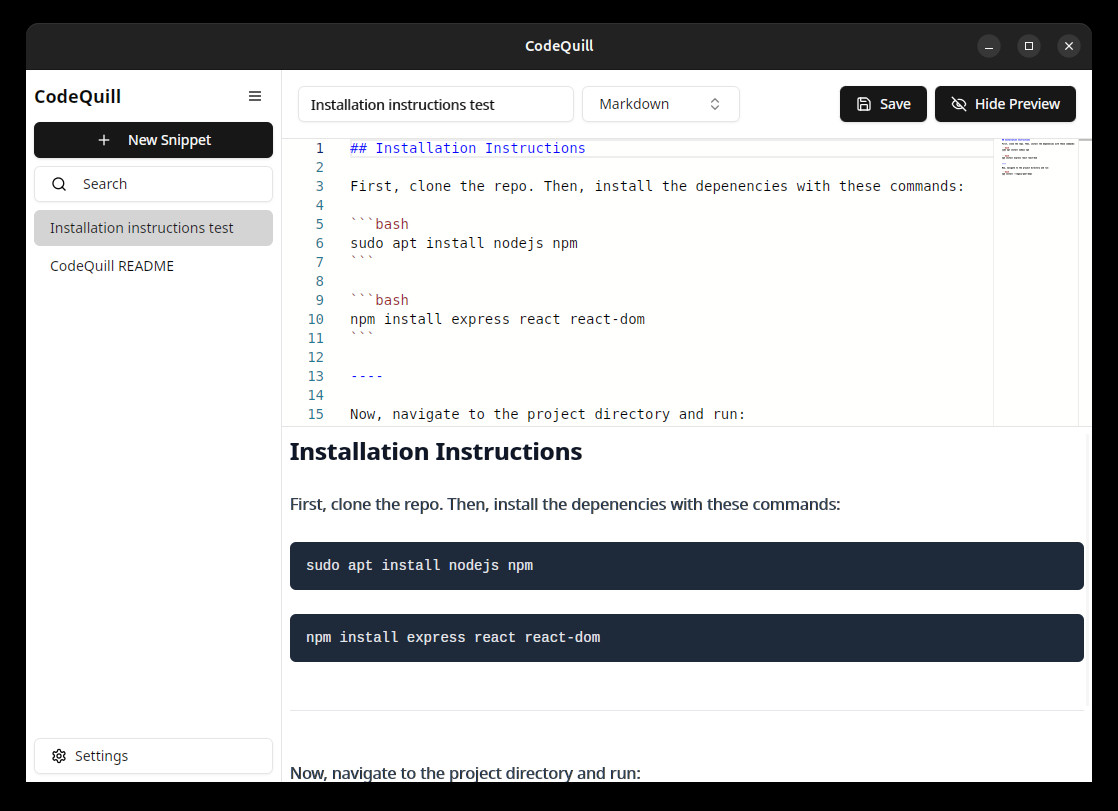Click the snippet title input field
Screen dimensions: 1118x811
[x=435, y=104]
